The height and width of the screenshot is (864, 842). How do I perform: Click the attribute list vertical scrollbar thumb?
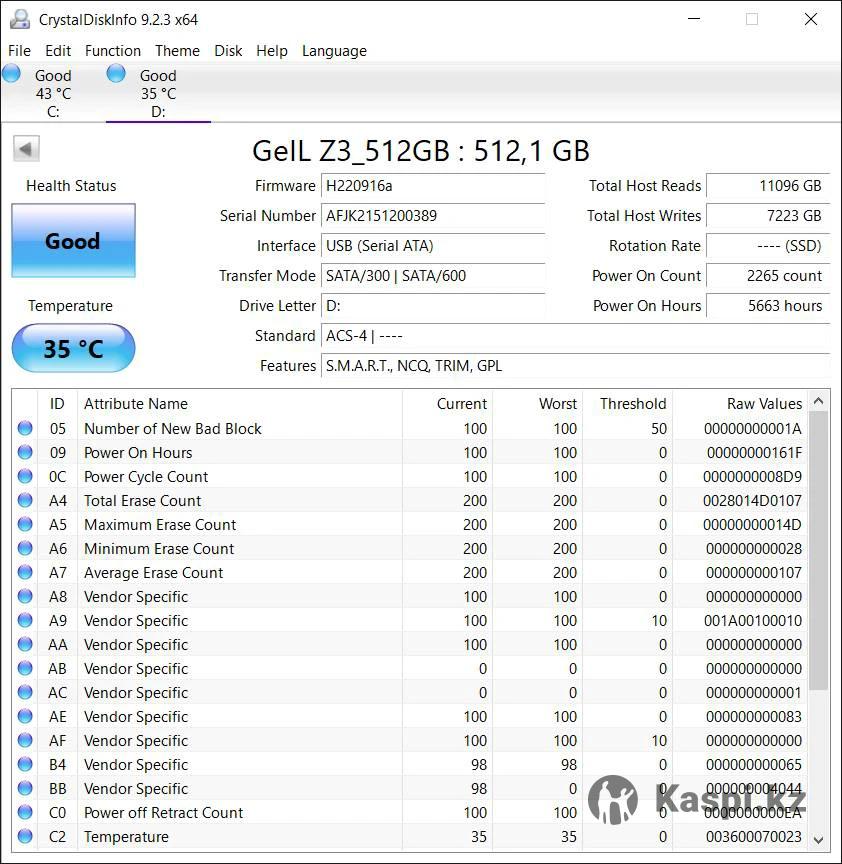(819, 551)
